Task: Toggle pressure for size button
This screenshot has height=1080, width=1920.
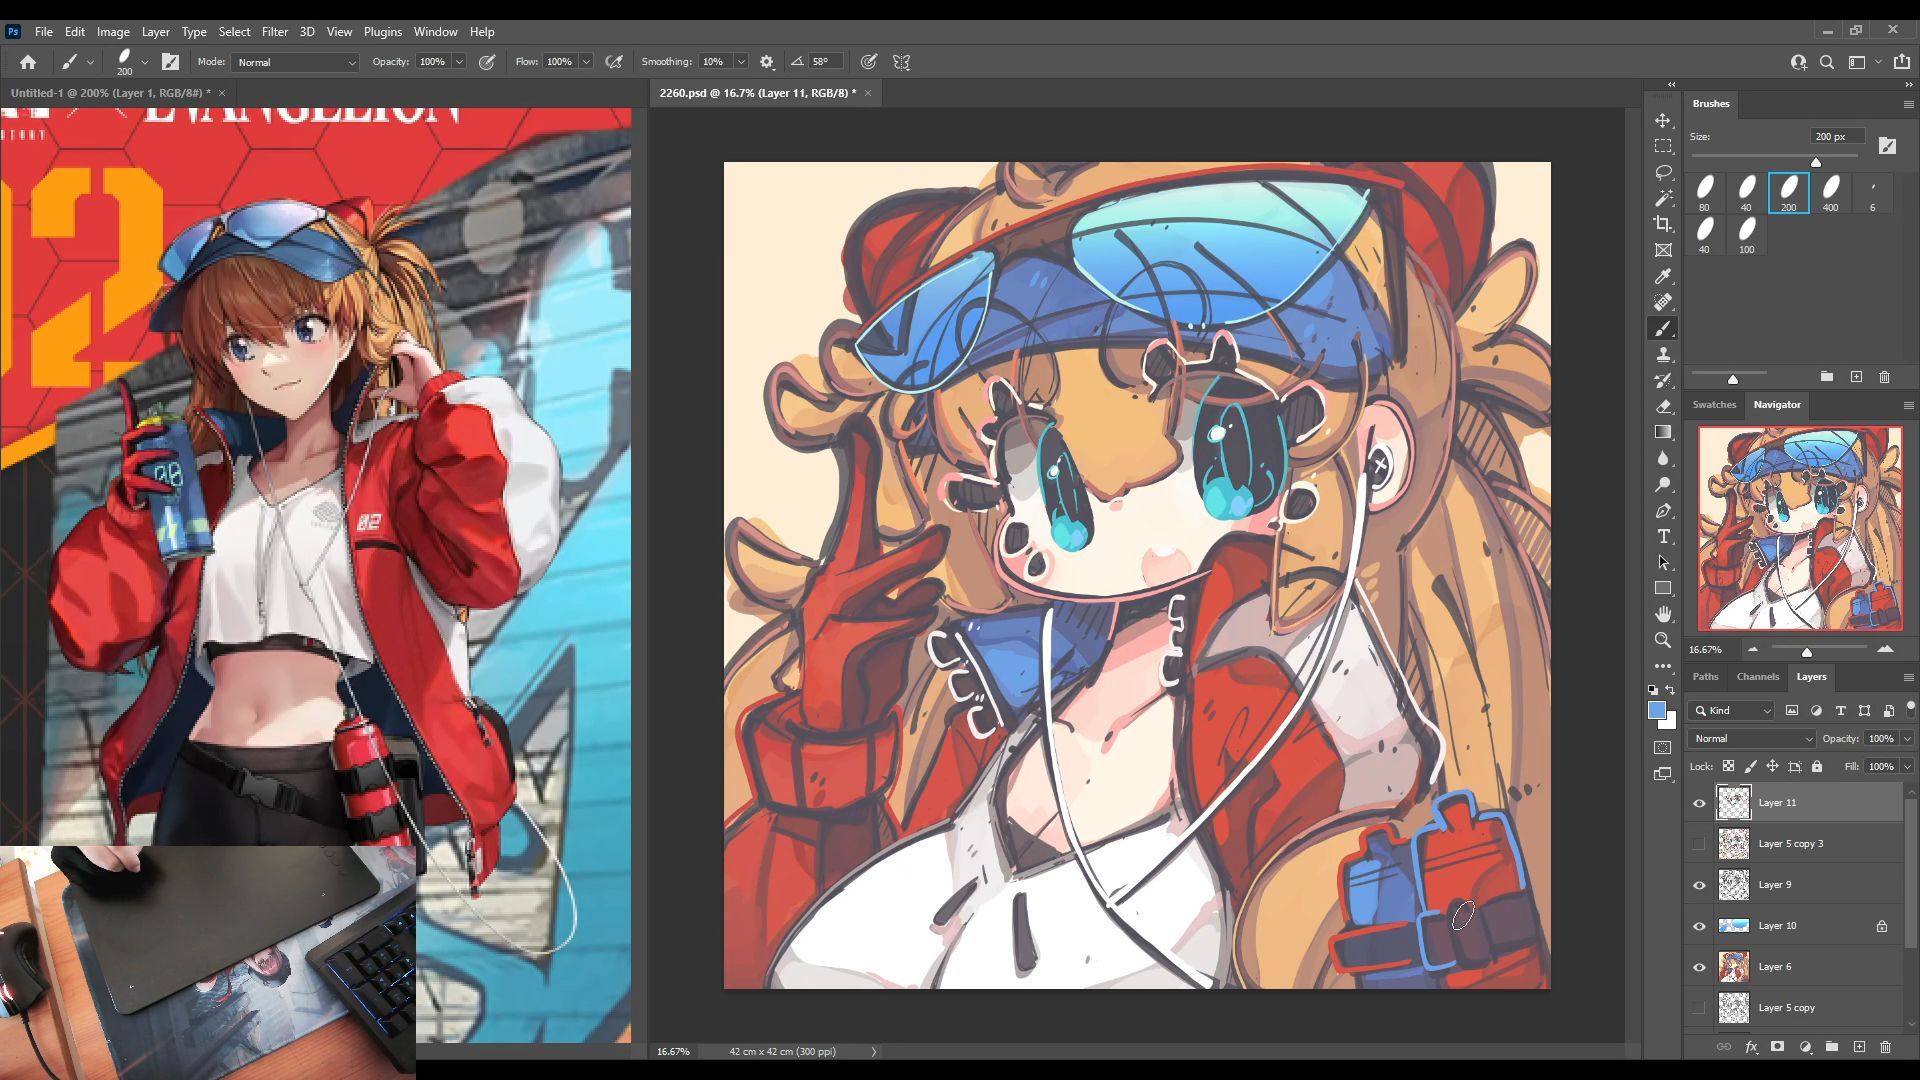Action: coord(869,62)
